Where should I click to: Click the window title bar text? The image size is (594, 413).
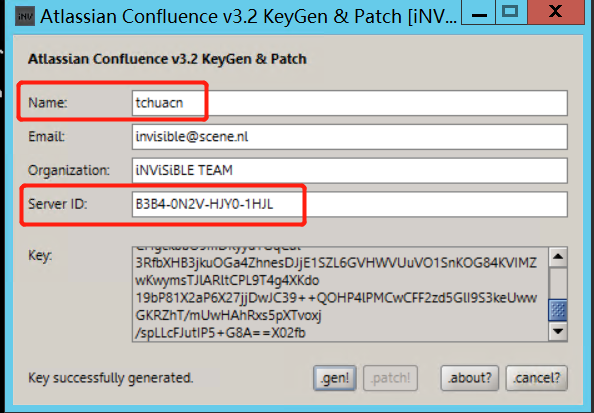pyautogui.click(x=249, y=17)
